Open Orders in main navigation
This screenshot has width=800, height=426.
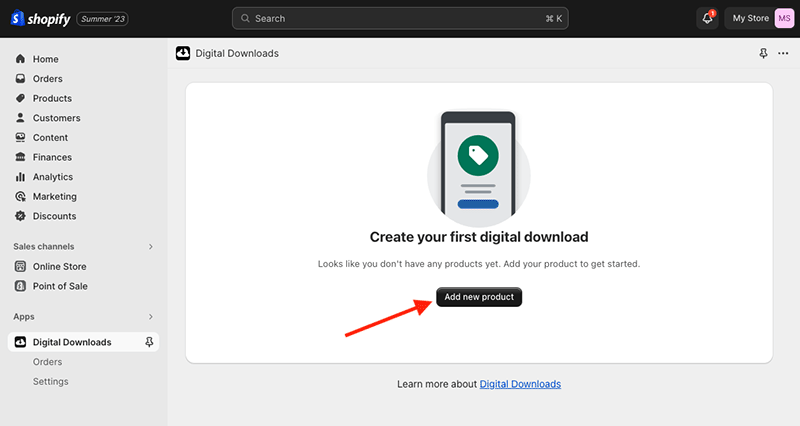click(47, 79)
